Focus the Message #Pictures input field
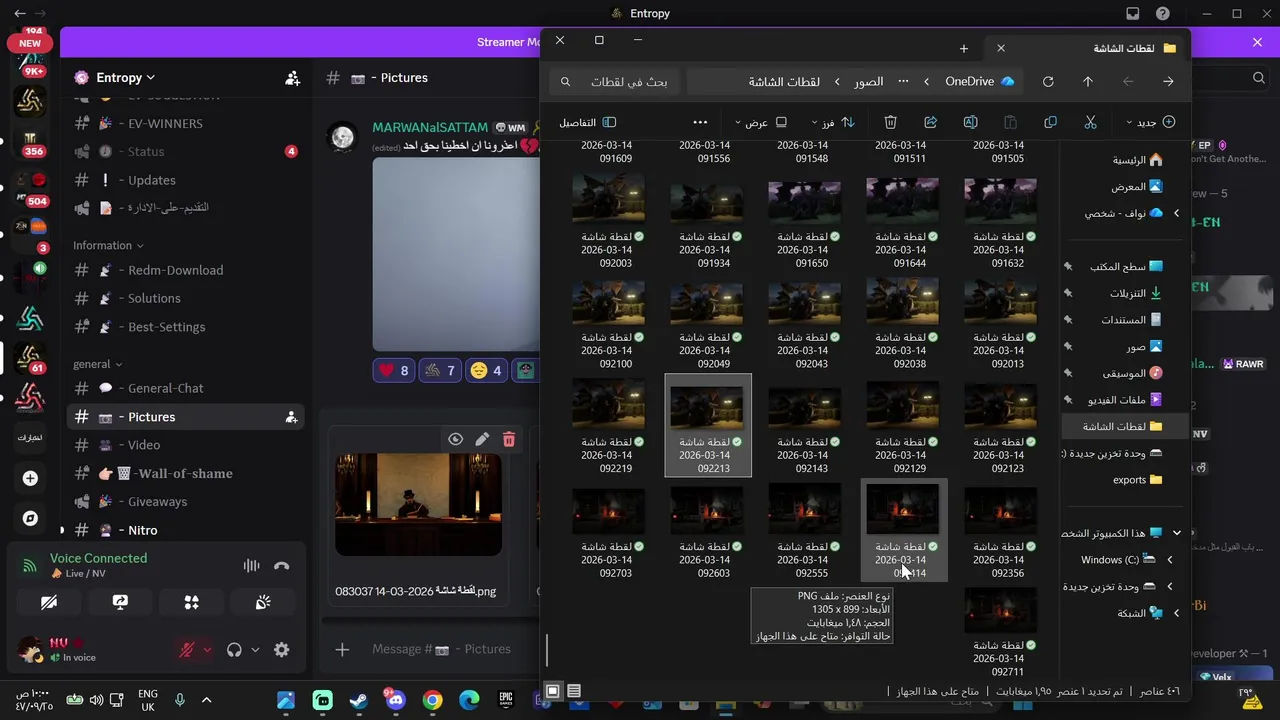This screenshot has height=720, width=1280. [441, 649]
